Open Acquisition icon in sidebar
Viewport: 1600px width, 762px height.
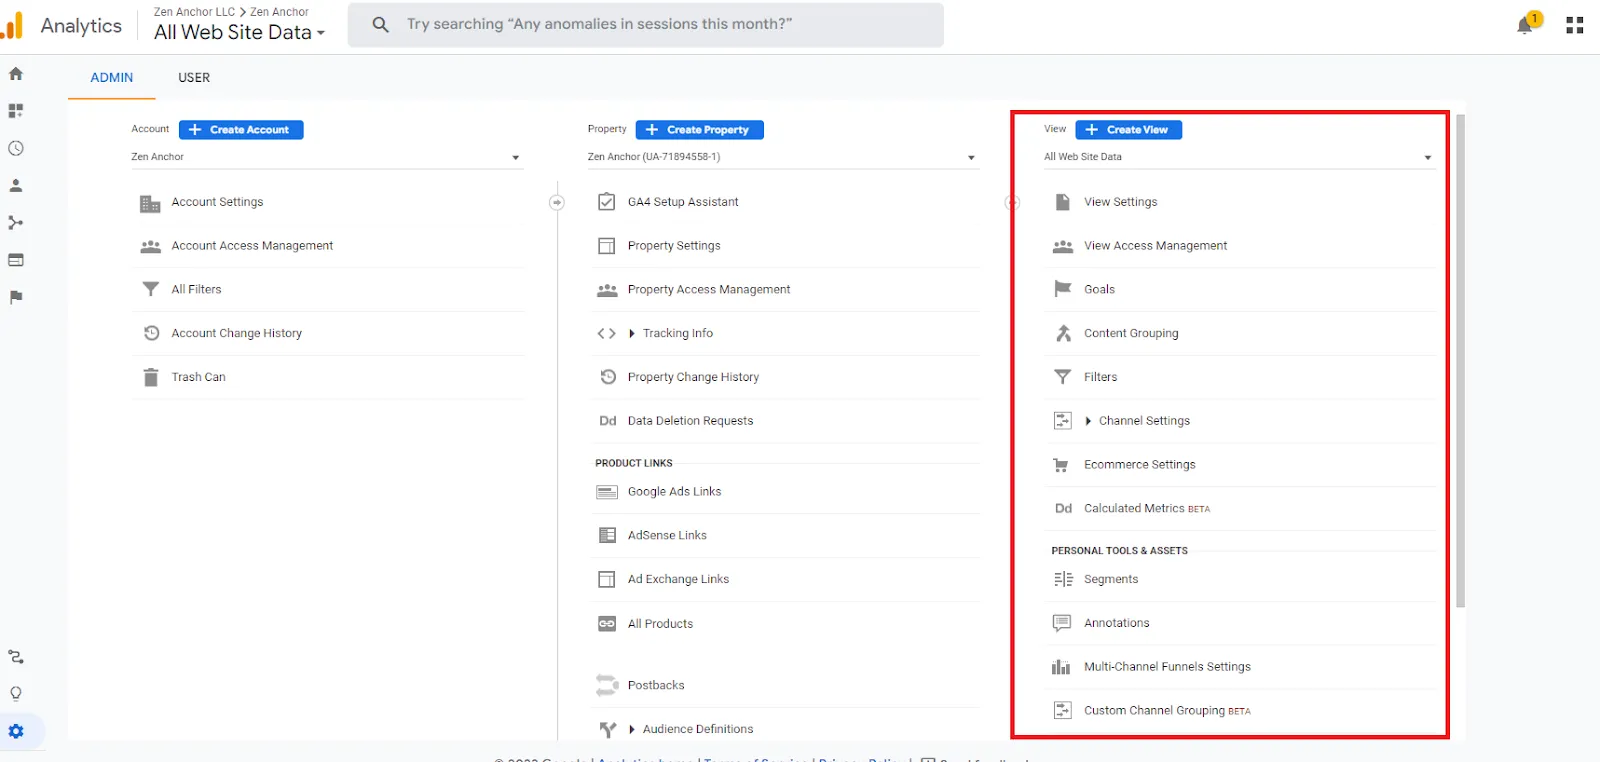coord(16,222)
